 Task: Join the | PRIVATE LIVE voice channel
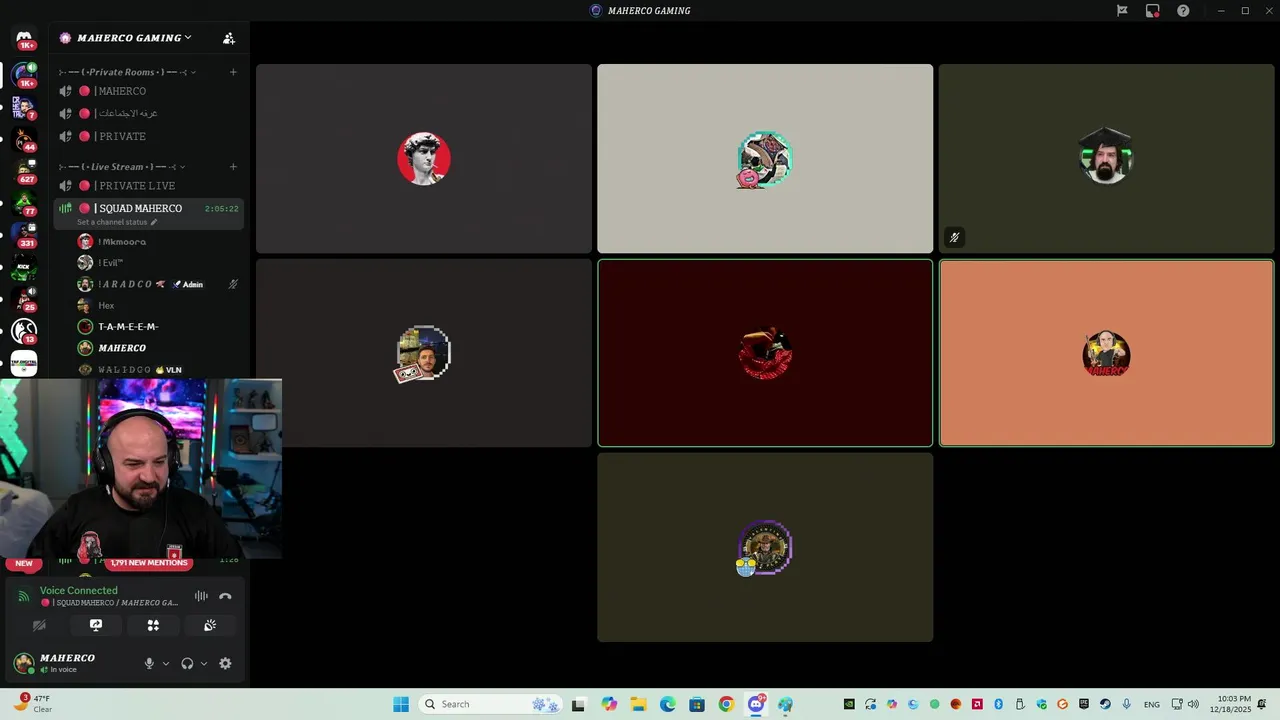tap(149, 186)
